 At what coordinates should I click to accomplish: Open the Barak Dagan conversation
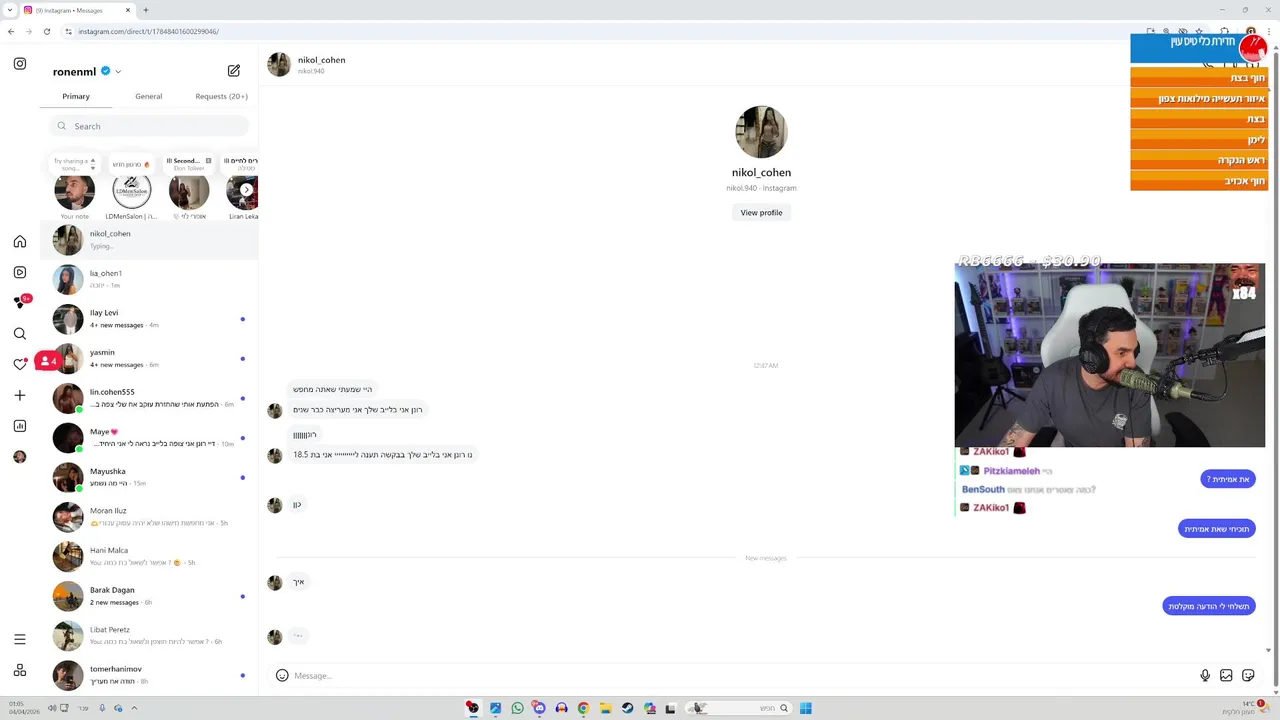coord(149,596)
